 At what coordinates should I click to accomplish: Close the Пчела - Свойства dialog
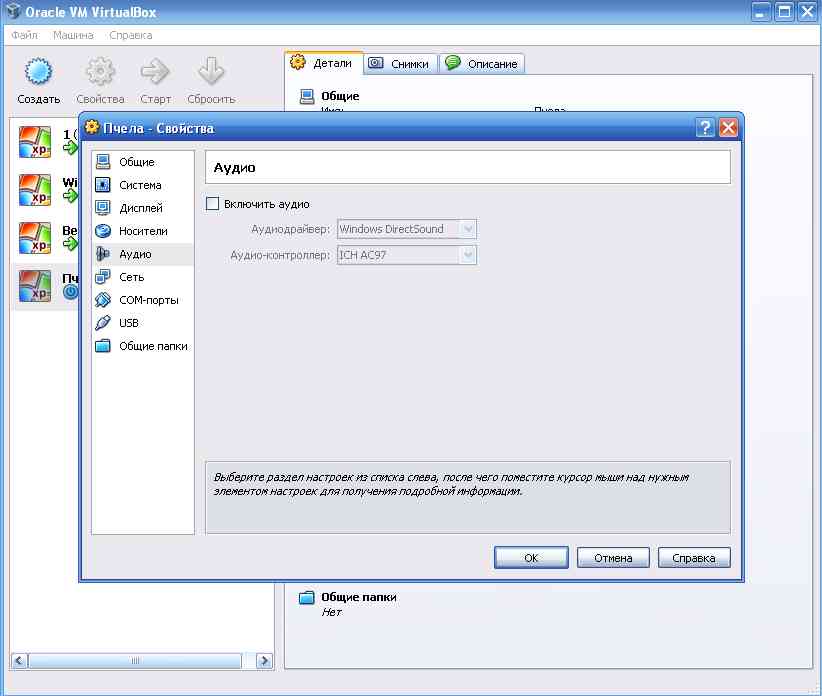[x=728, y=127]
